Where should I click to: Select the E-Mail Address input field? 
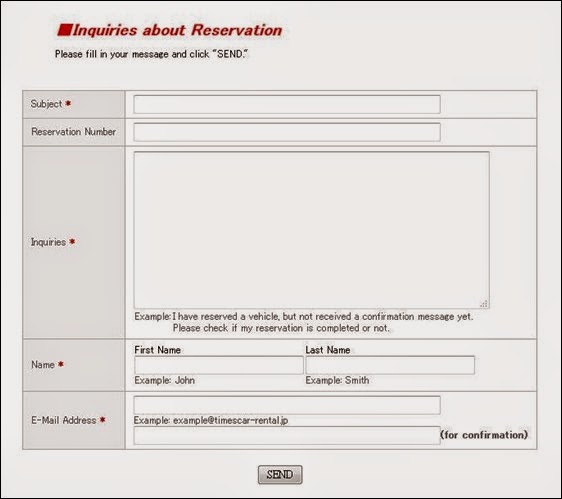coord(287,405)
